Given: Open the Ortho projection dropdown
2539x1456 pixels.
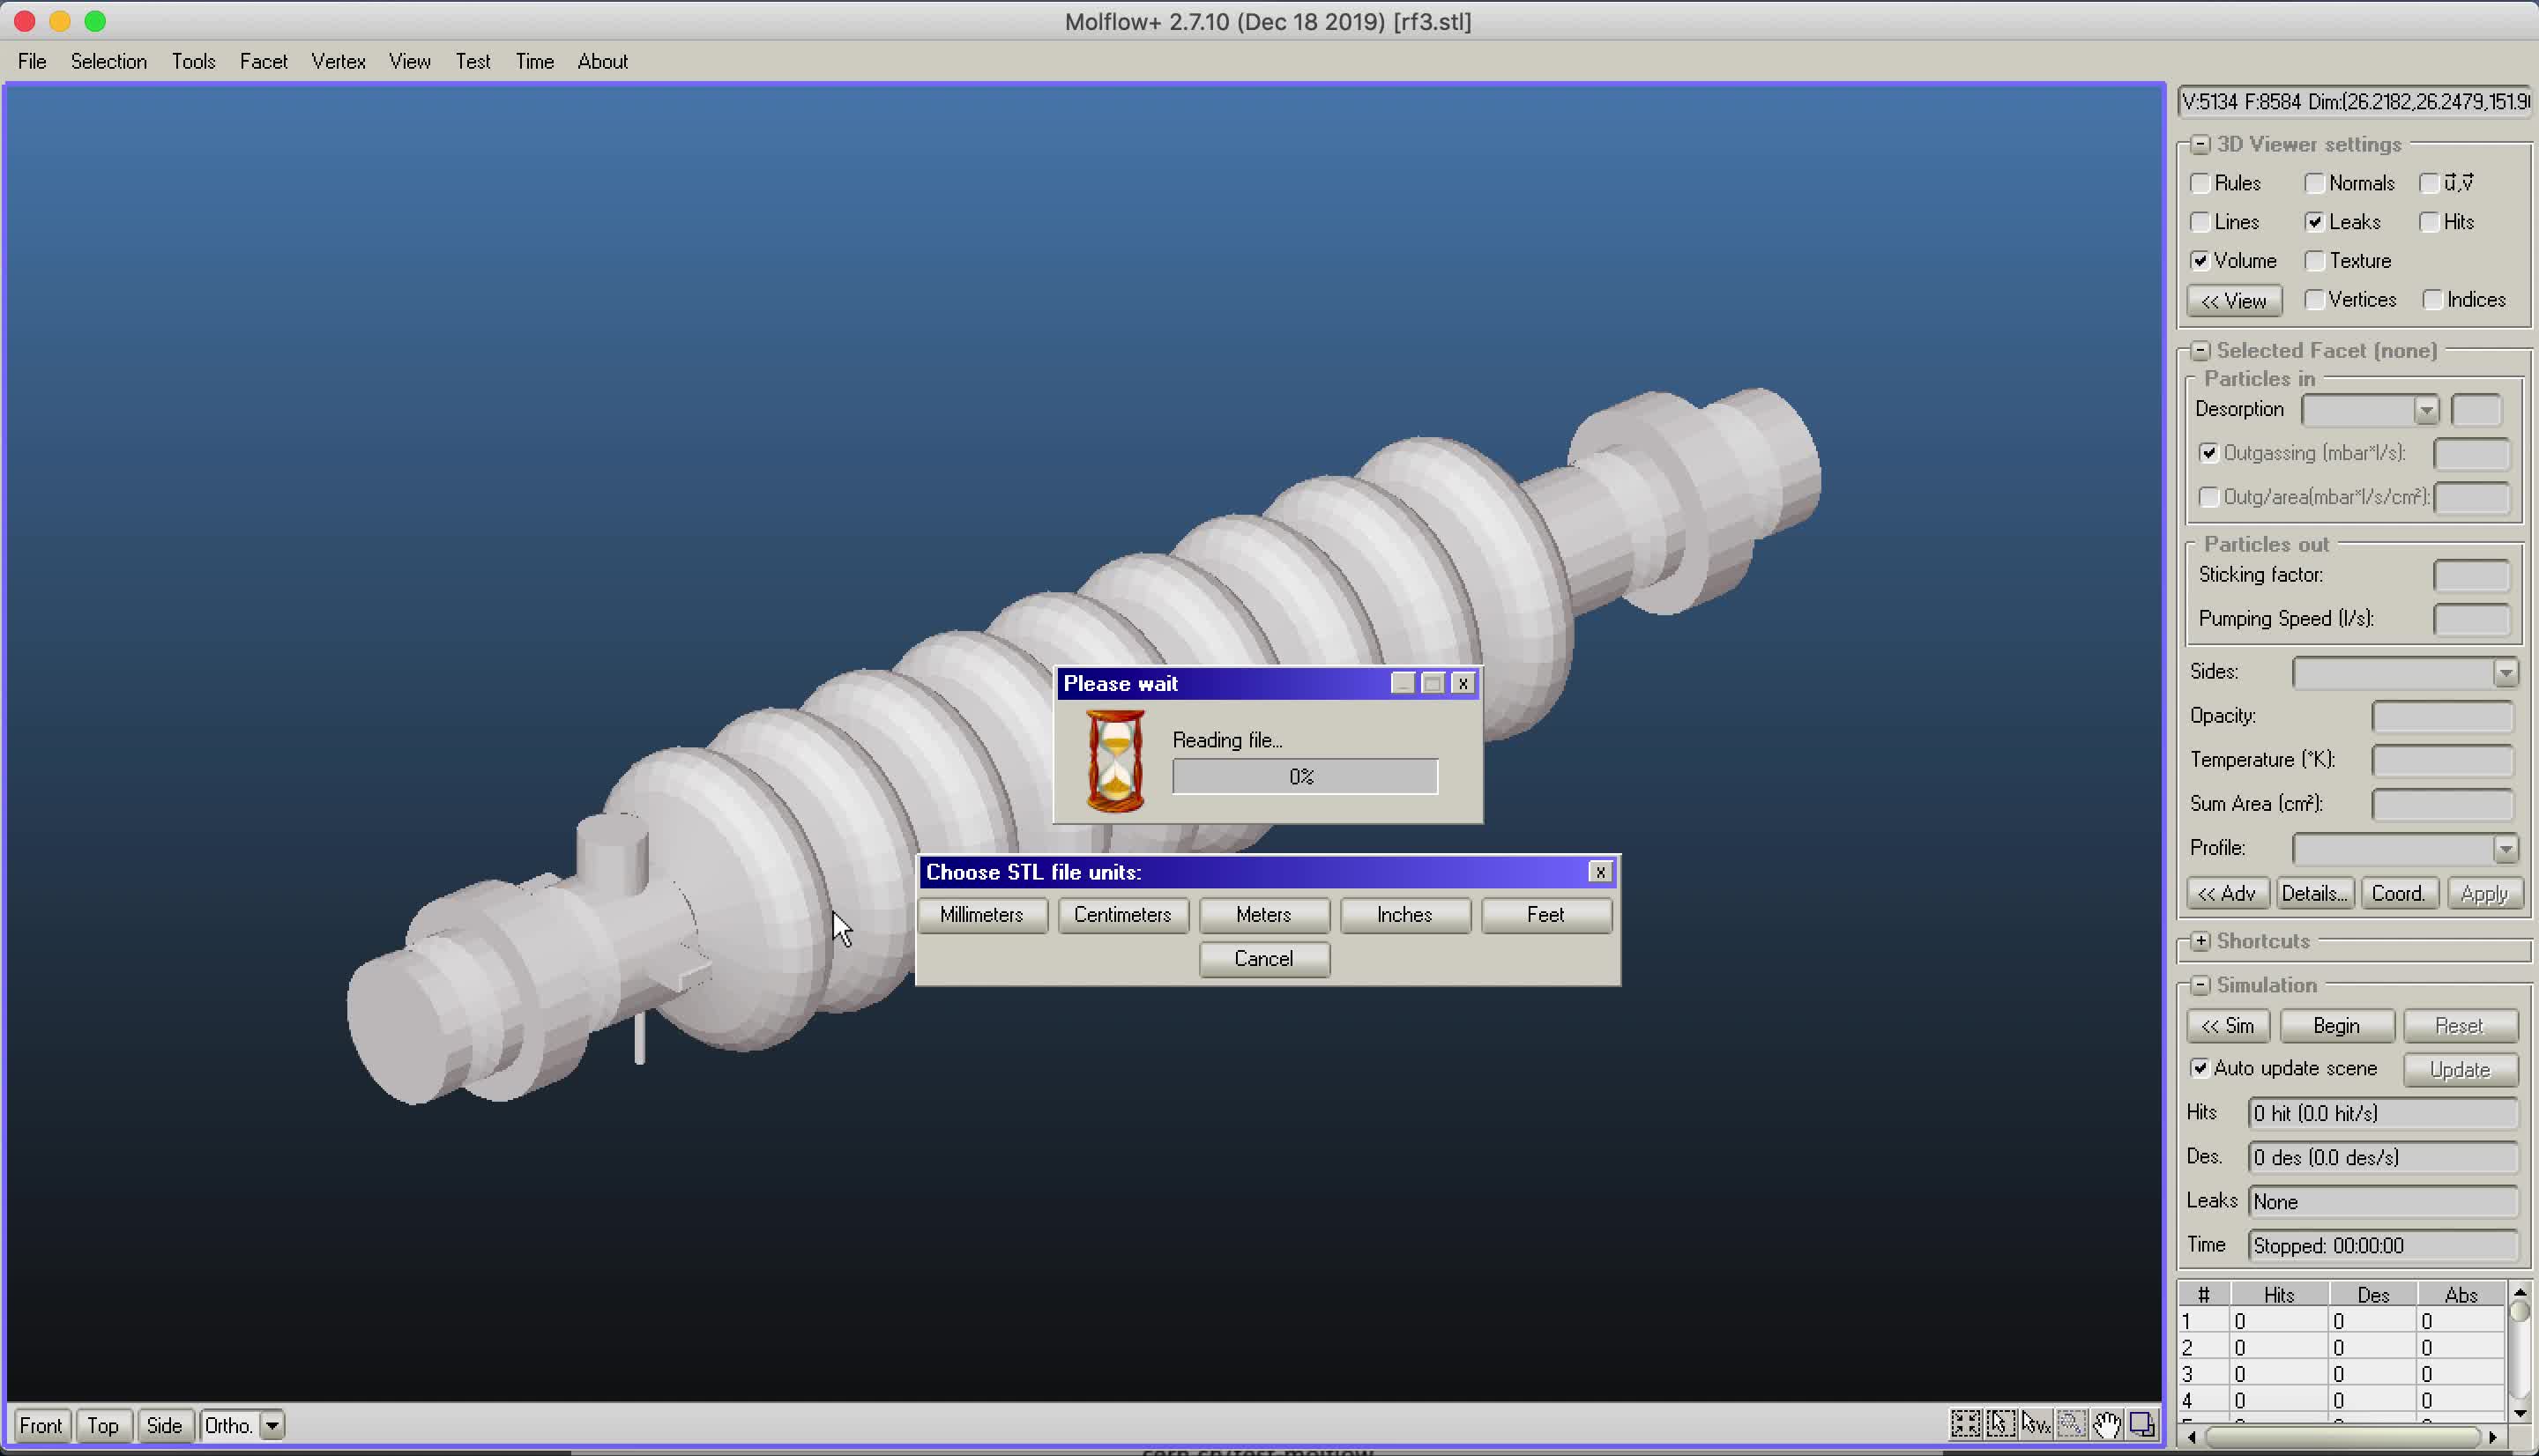Looking at the screenshot, I should (x=273, y=1424).
